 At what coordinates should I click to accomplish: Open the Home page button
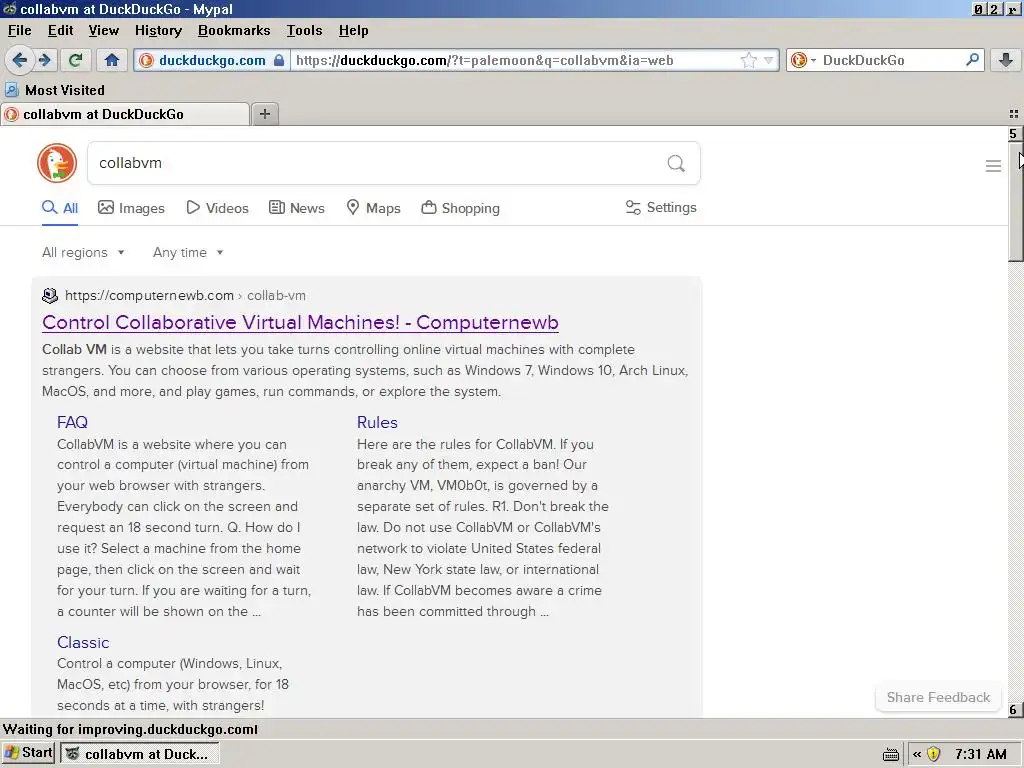point(112,60)
